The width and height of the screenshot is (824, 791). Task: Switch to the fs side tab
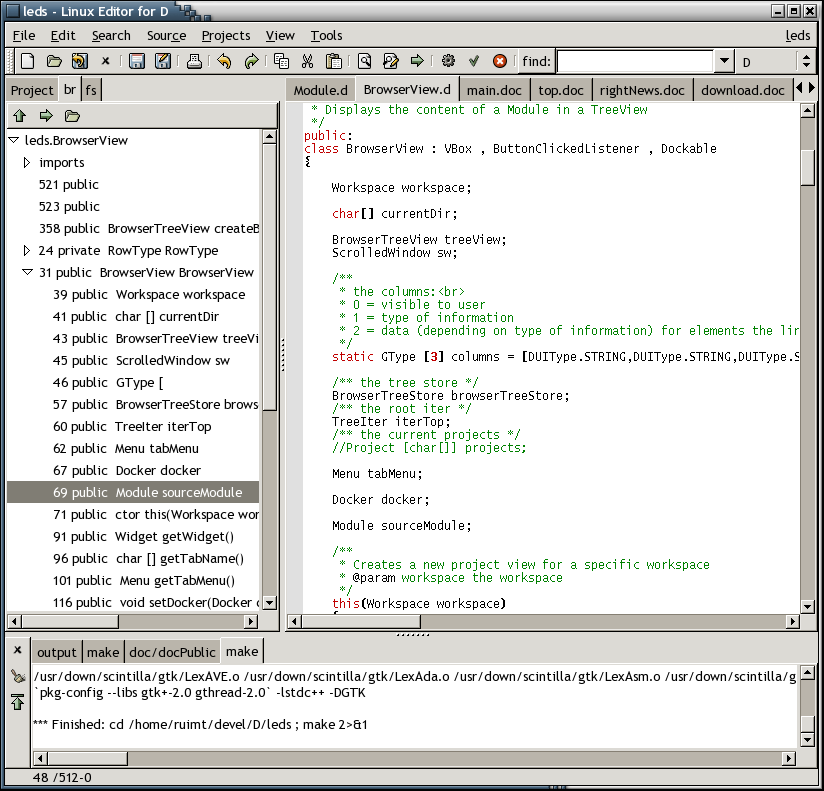(91, 90)
